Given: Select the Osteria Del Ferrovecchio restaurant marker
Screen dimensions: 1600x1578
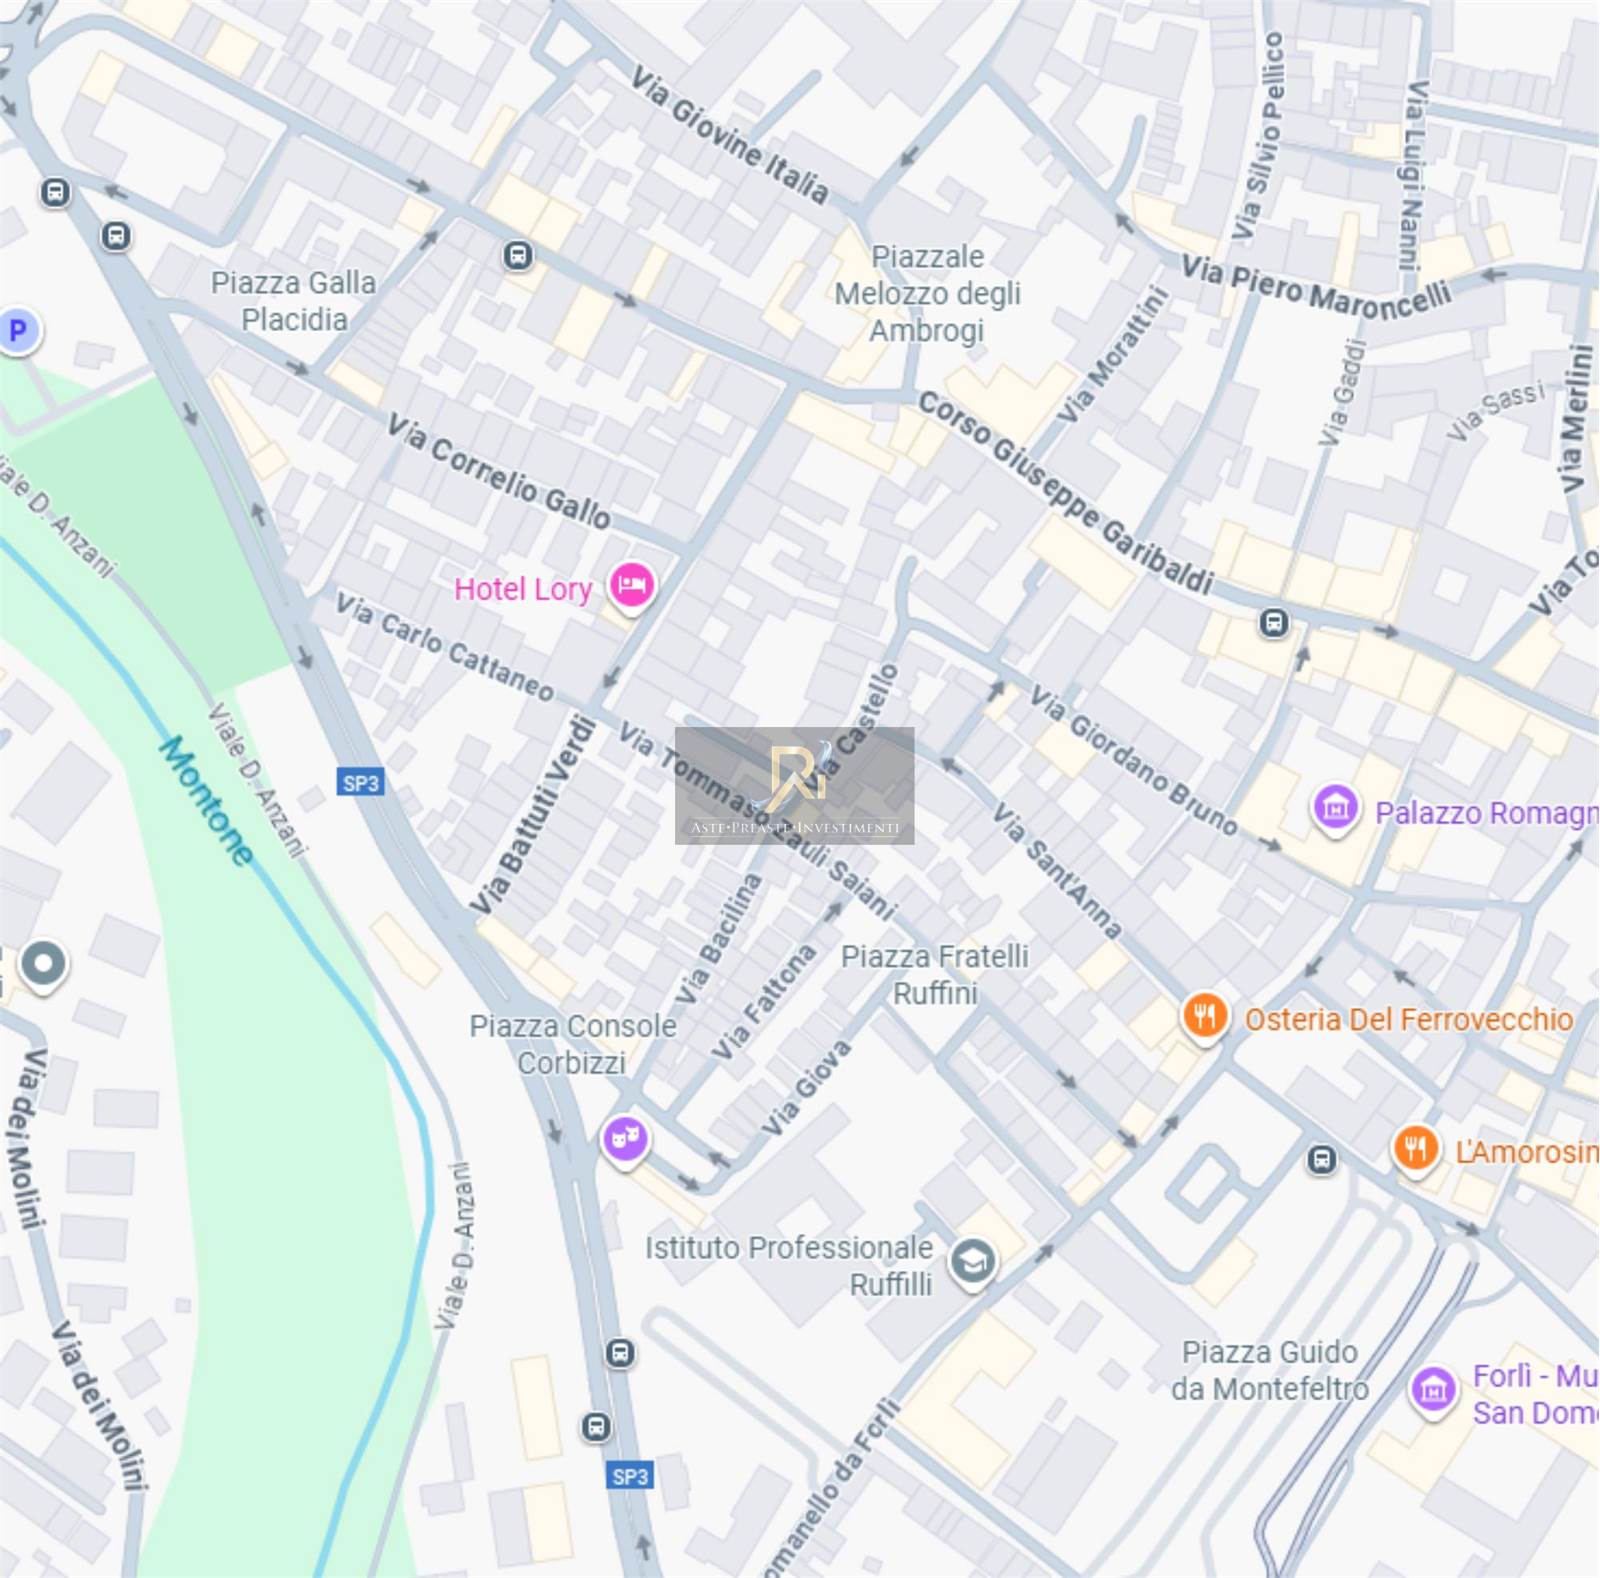Looking at the screenshot, I should pos(1205,1016).
